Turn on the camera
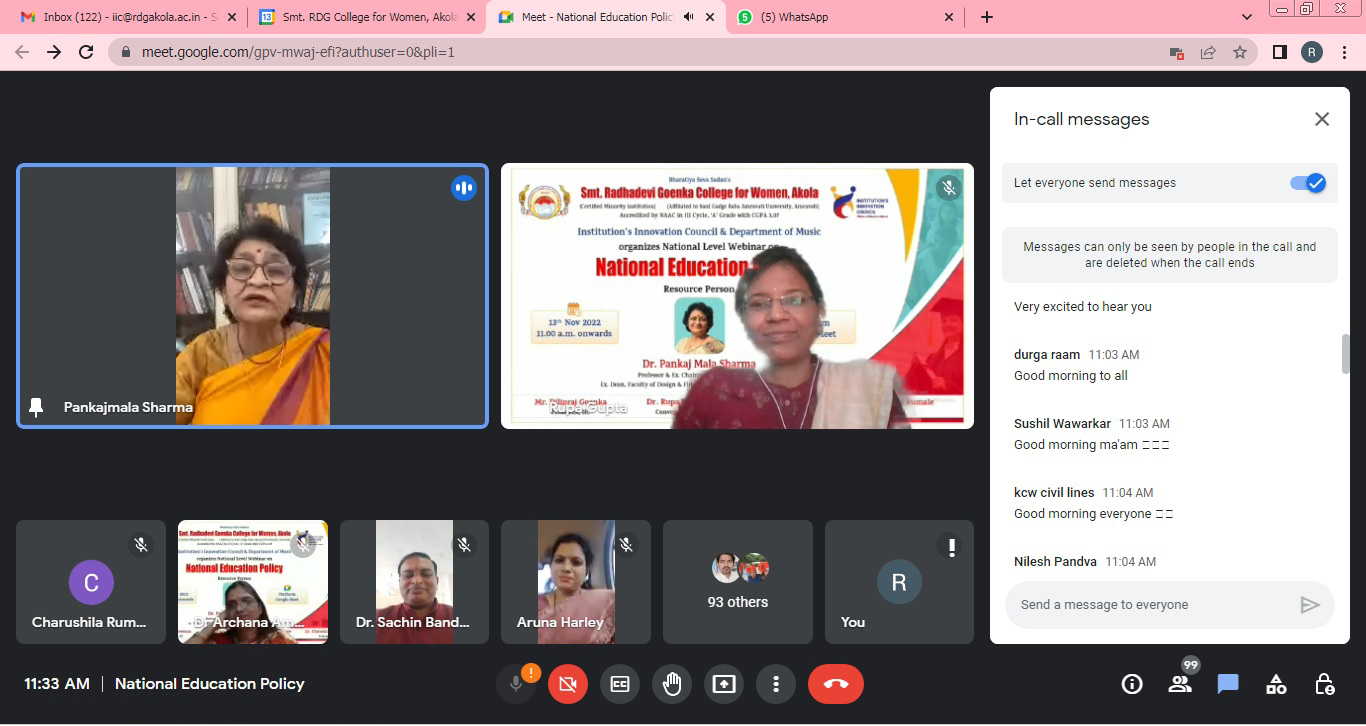 click(568, 684)
